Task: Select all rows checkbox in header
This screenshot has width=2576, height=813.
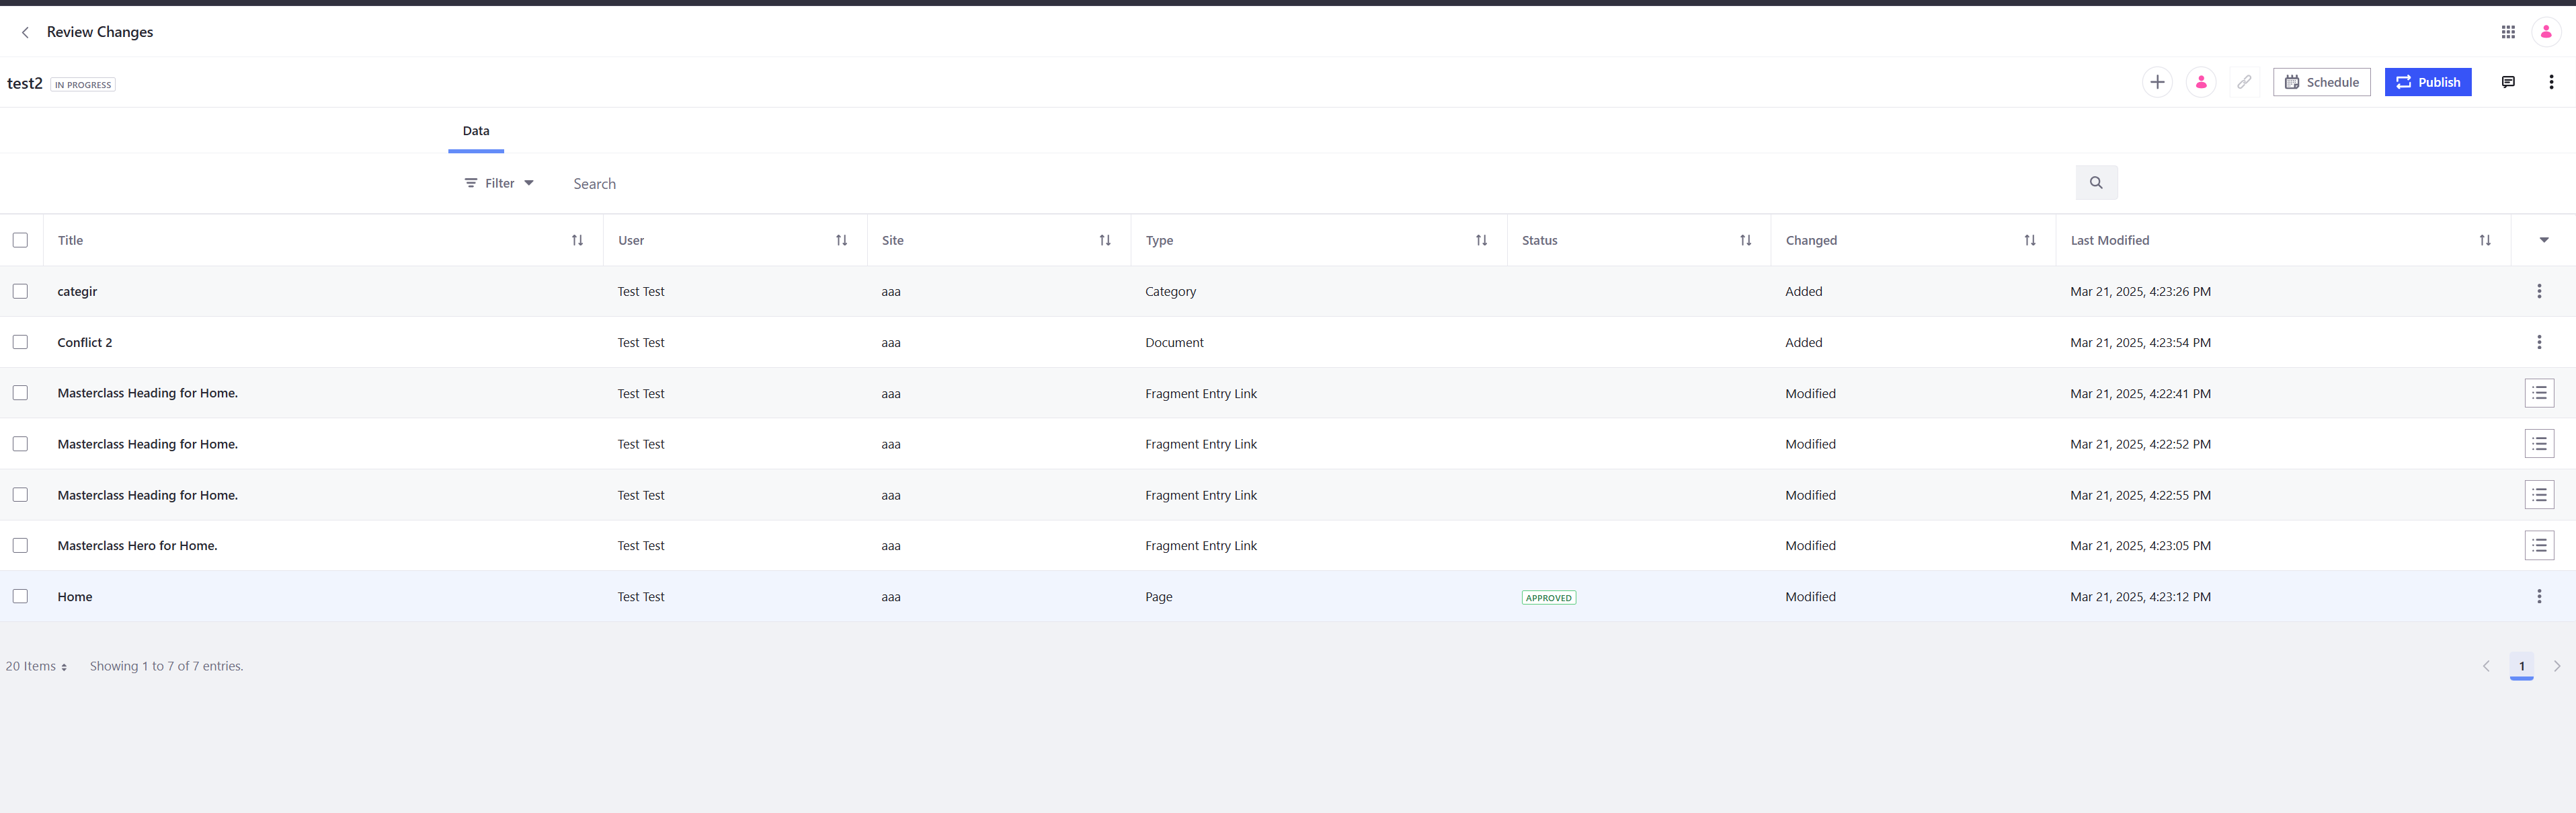Action: pyautogui.click(x=20, y=240)
